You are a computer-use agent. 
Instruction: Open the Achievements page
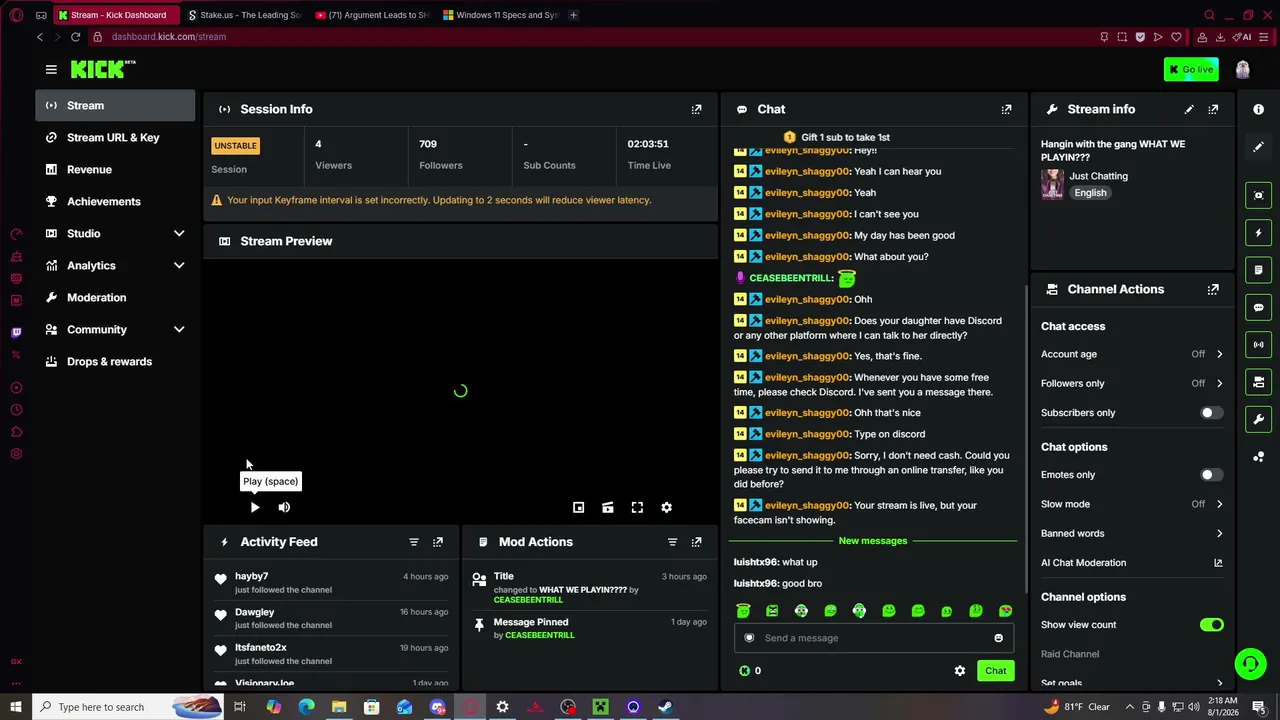point(115,201)
